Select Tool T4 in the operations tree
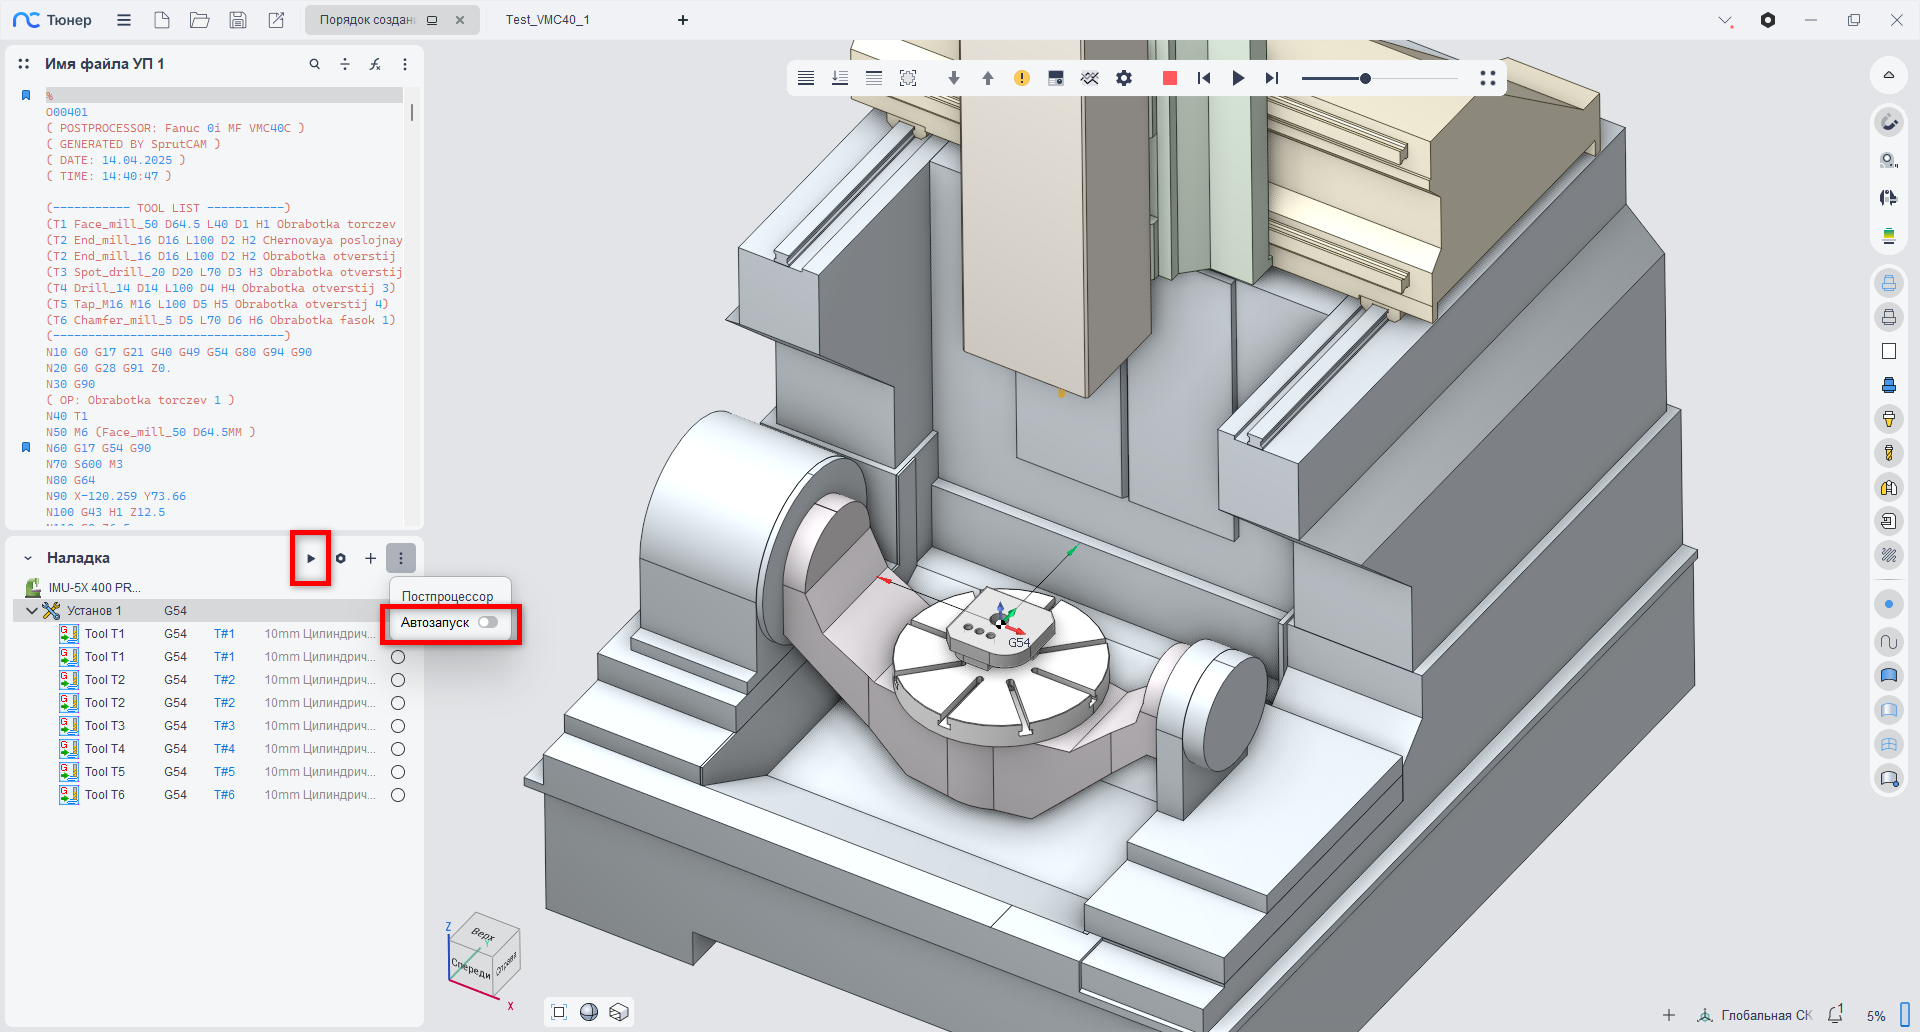Viewport: 1920px width, 1032px height. (105, 749)
